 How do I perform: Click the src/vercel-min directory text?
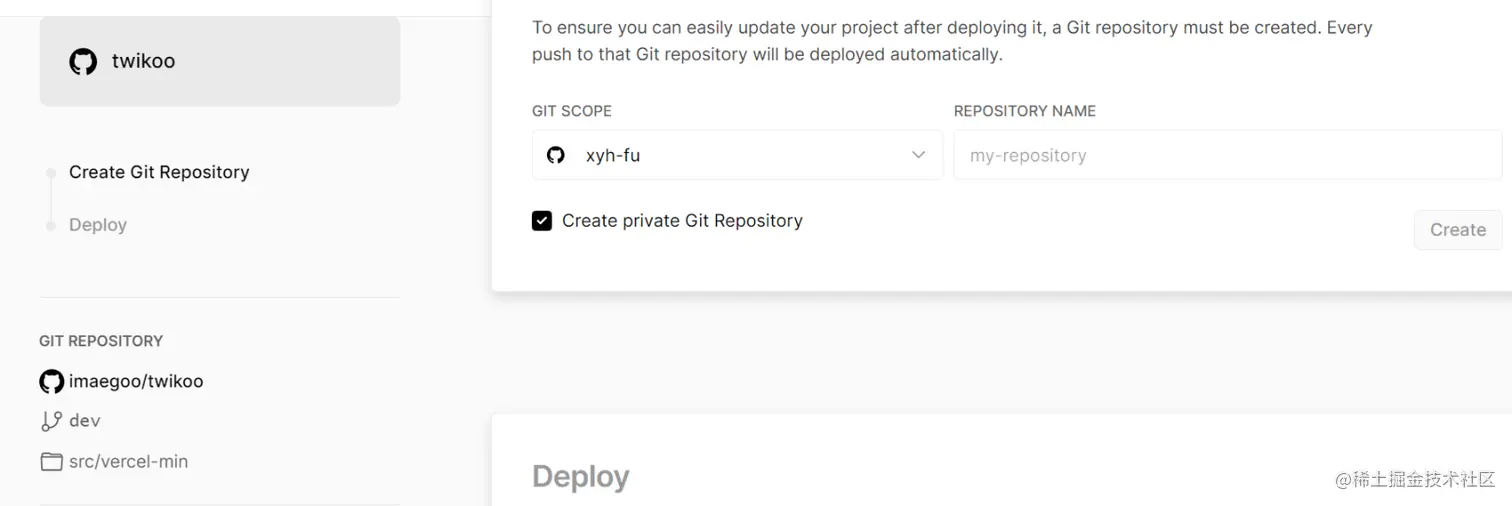point(128,461)
